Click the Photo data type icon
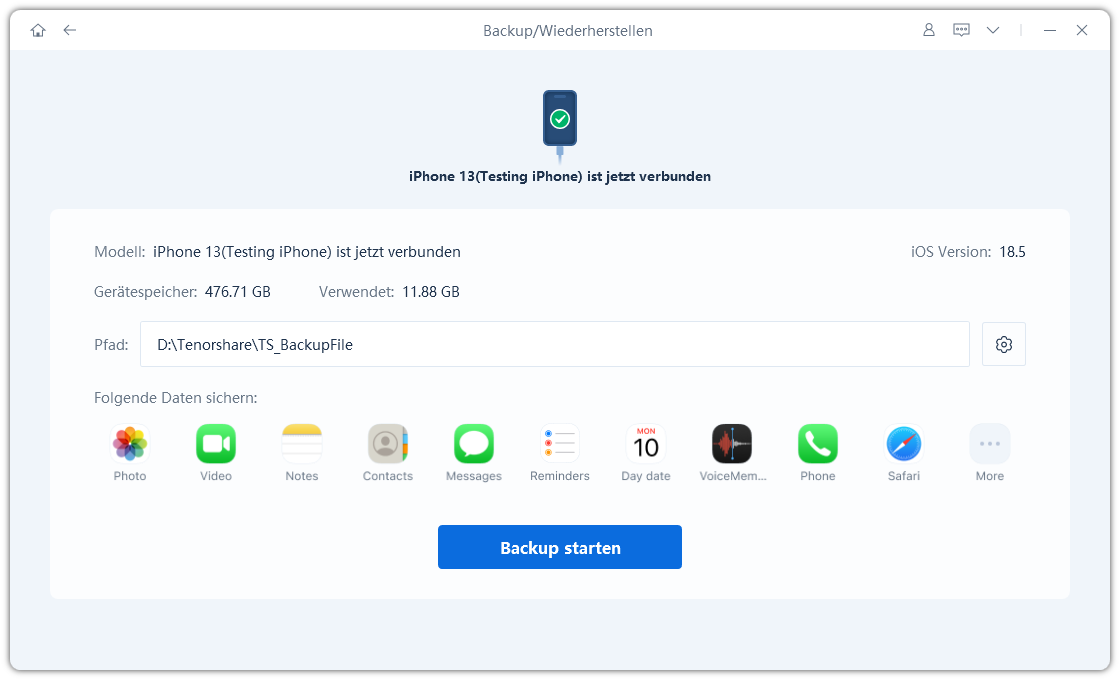1120x680 pixels. [x=130, y=444]
